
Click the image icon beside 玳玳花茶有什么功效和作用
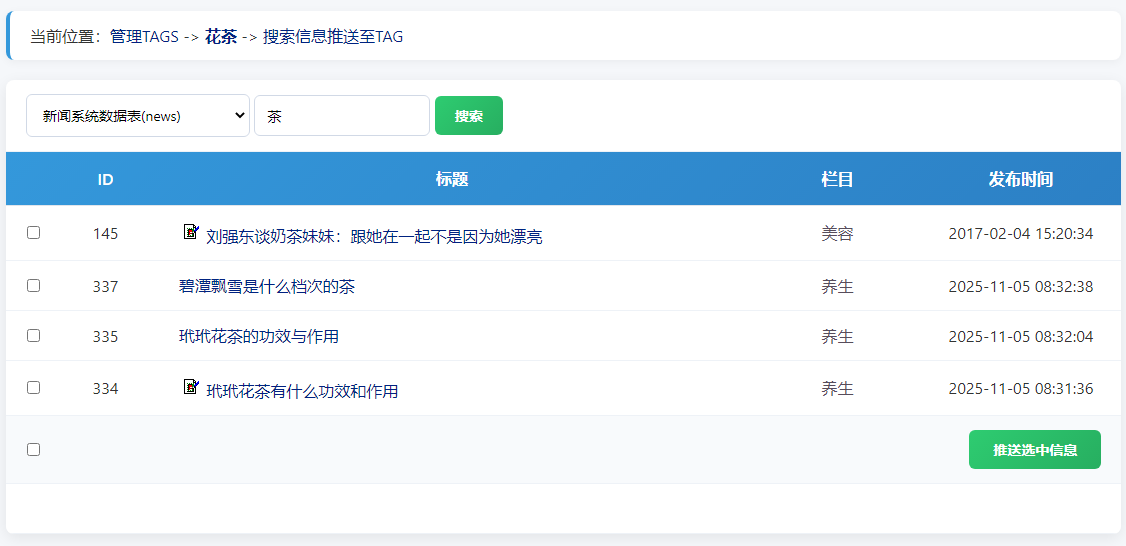click(x=191, y=387)
